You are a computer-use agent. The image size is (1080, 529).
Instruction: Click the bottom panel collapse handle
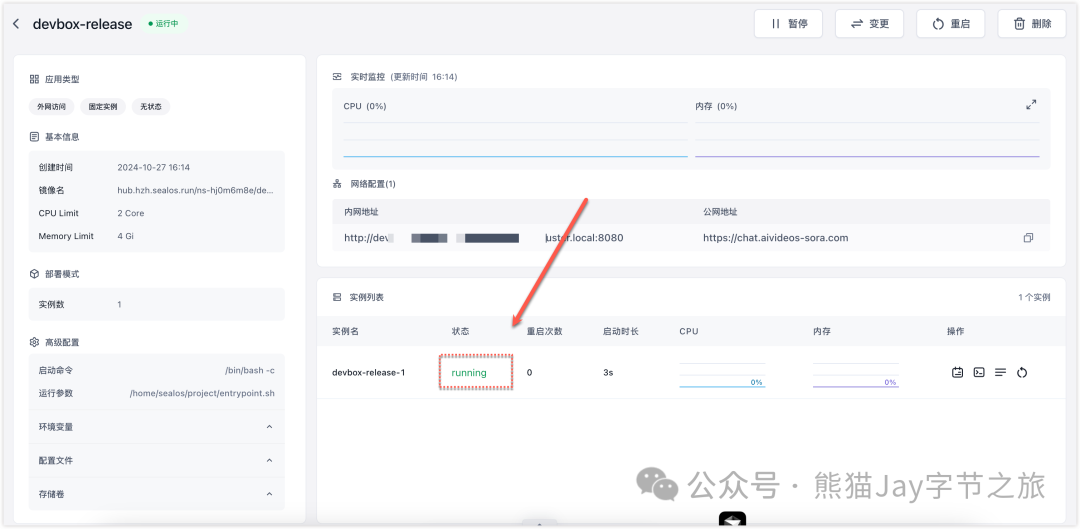pos(539,524)
